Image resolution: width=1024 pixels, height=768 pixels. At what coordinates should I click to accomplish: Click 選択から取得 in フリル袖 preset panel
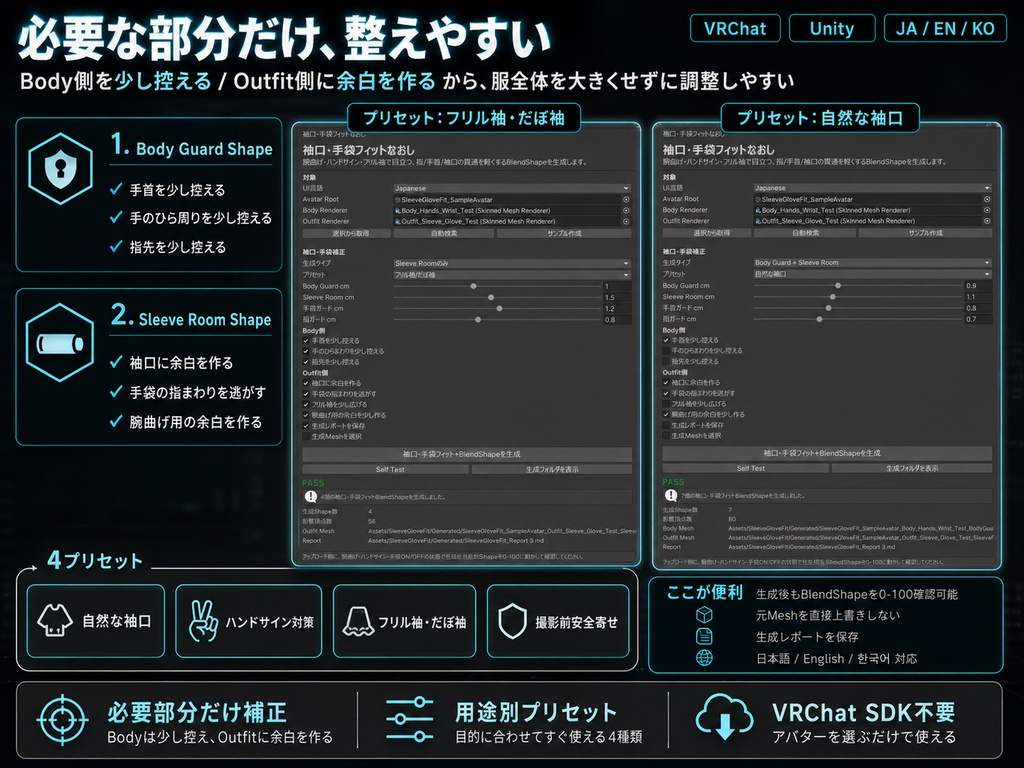point(346,233)
